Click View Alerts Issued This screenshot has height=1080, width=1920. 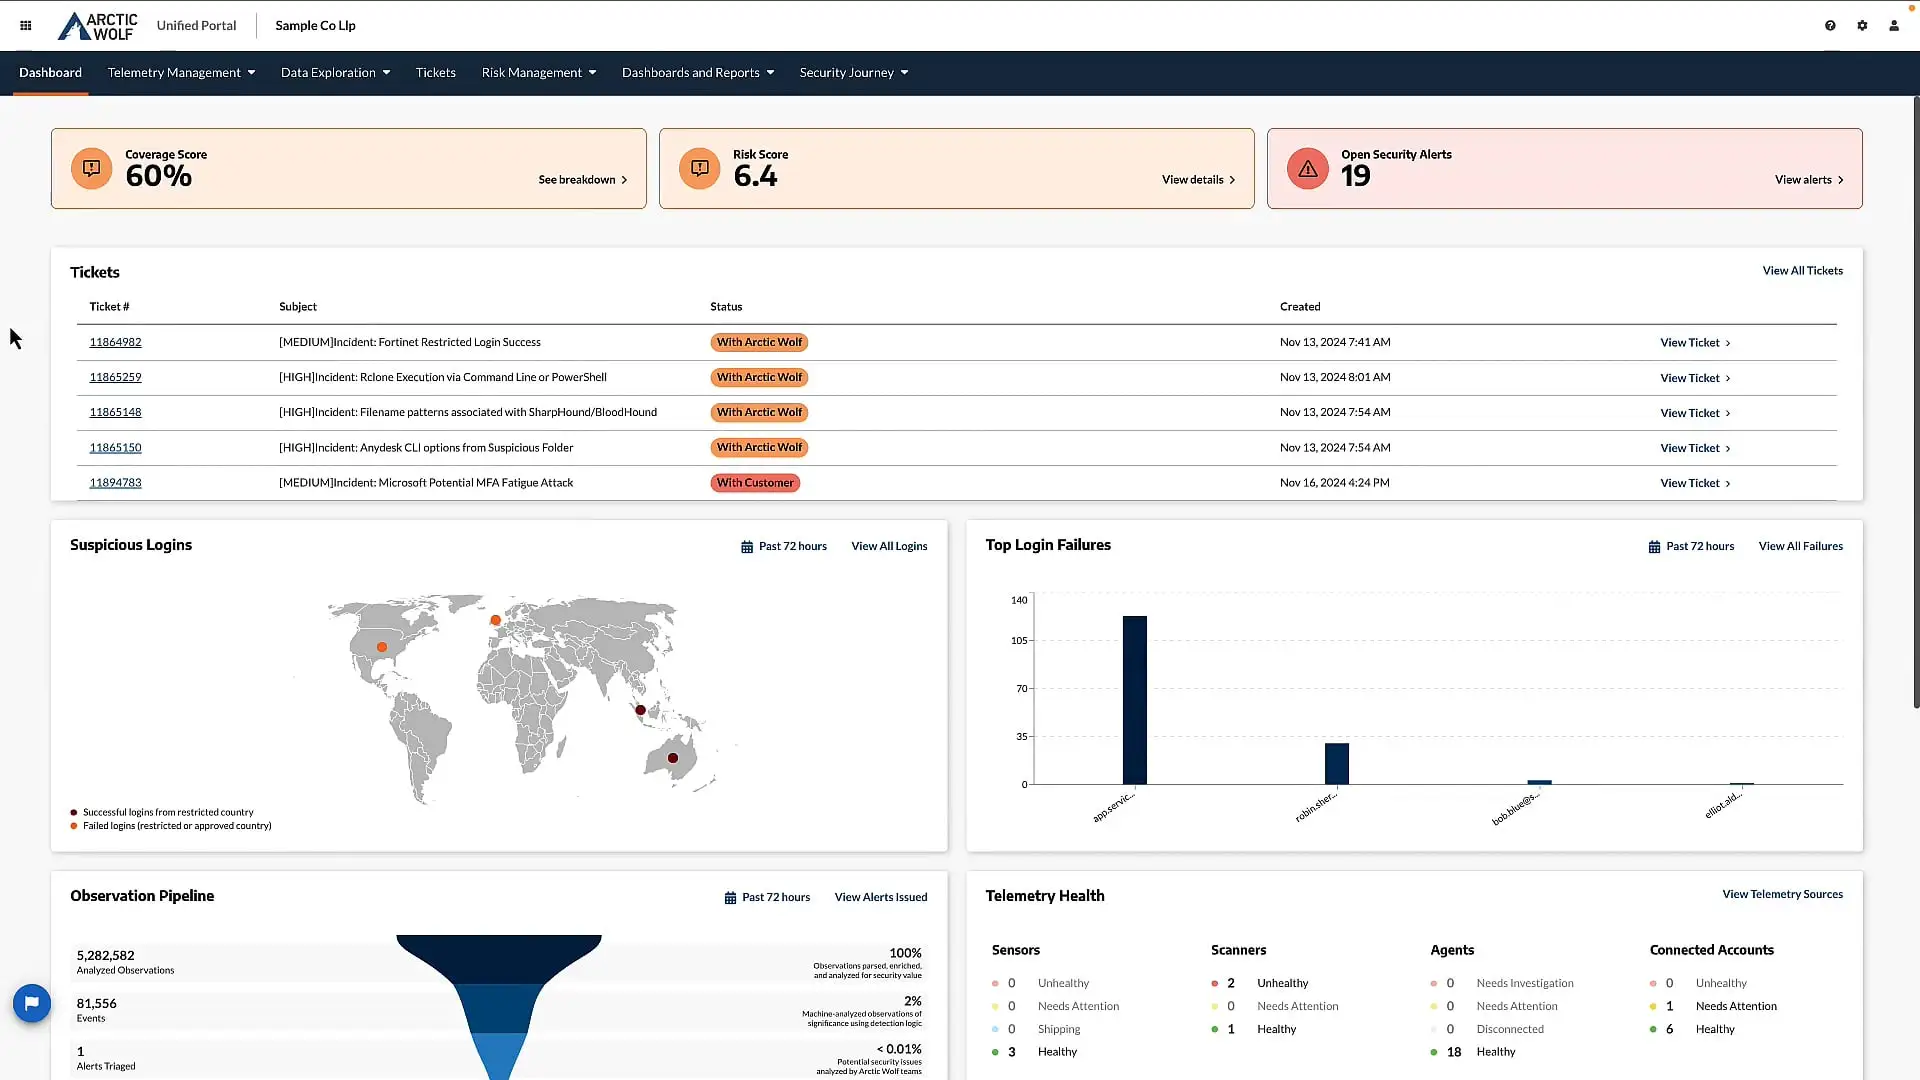click(881, 898)
